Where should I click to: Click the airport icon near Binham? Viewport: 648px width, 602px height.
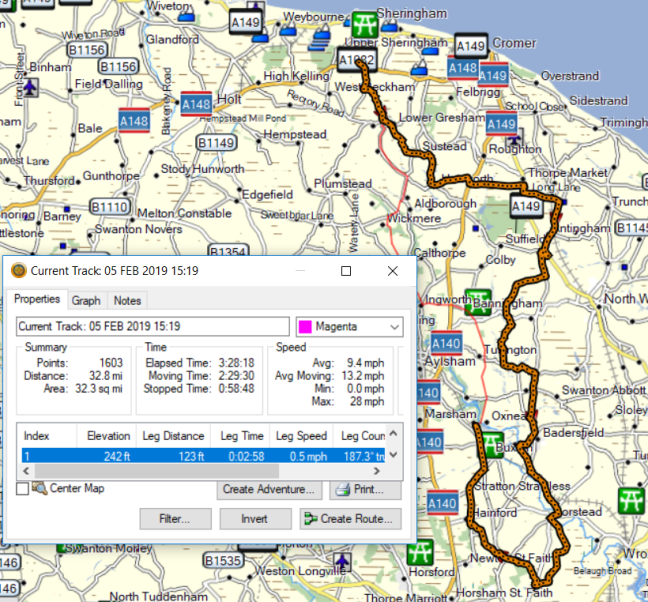[28, 86]
